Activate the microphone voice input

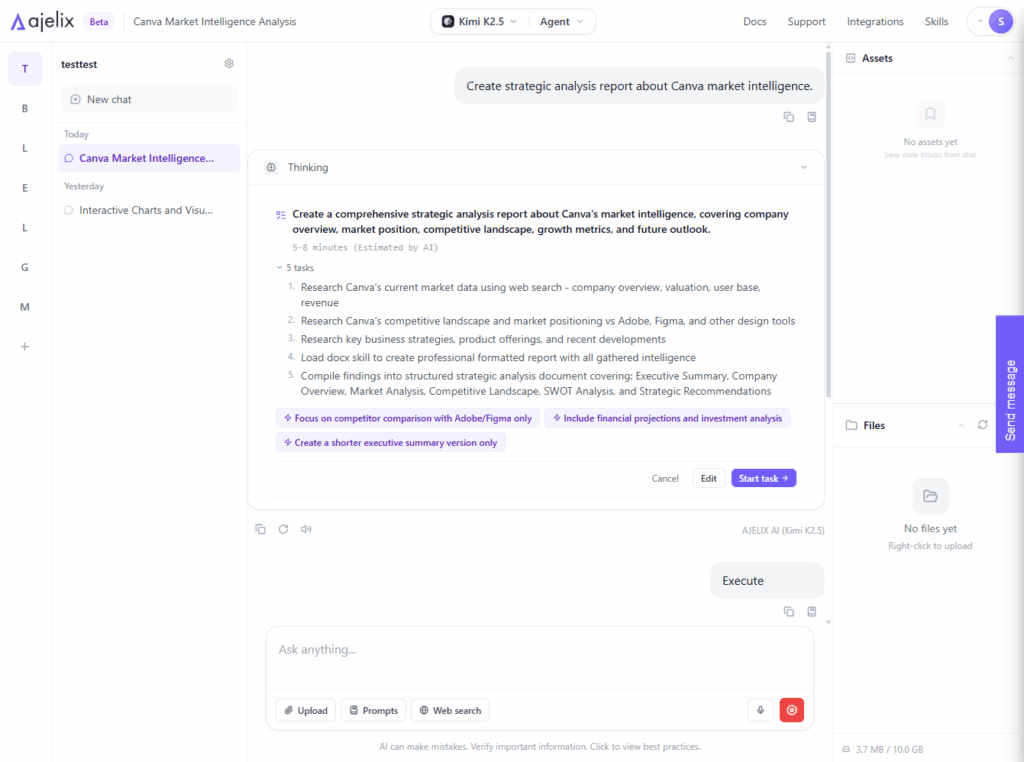(x=760, y=709)
